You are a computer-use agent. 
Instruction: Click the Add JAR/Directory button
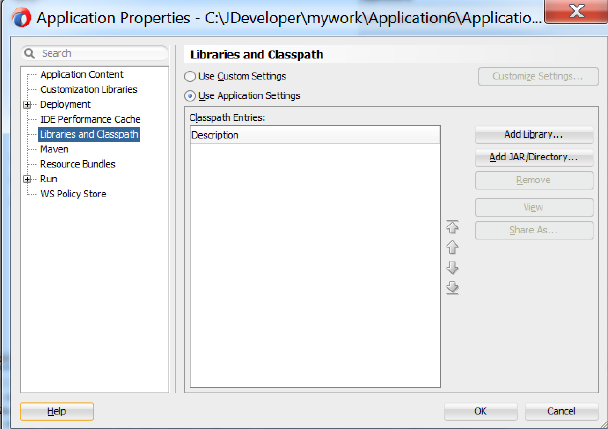click(x=534, y=157)
